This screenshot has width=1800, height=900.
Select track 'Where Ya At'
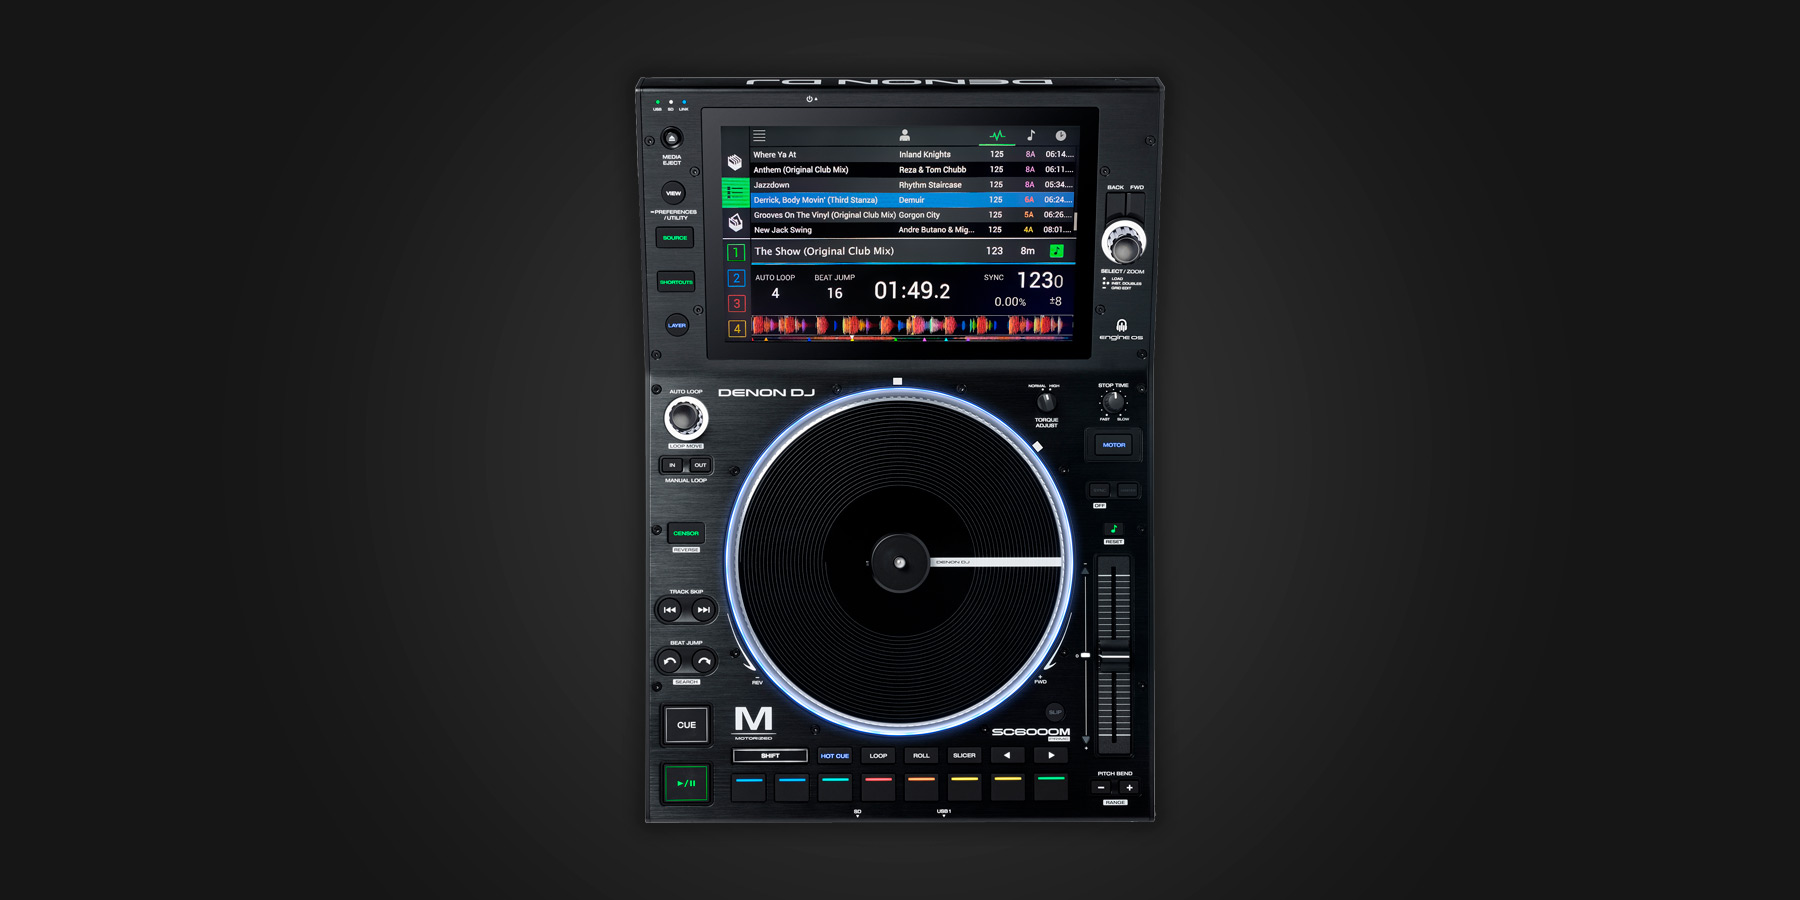(912, 155)
